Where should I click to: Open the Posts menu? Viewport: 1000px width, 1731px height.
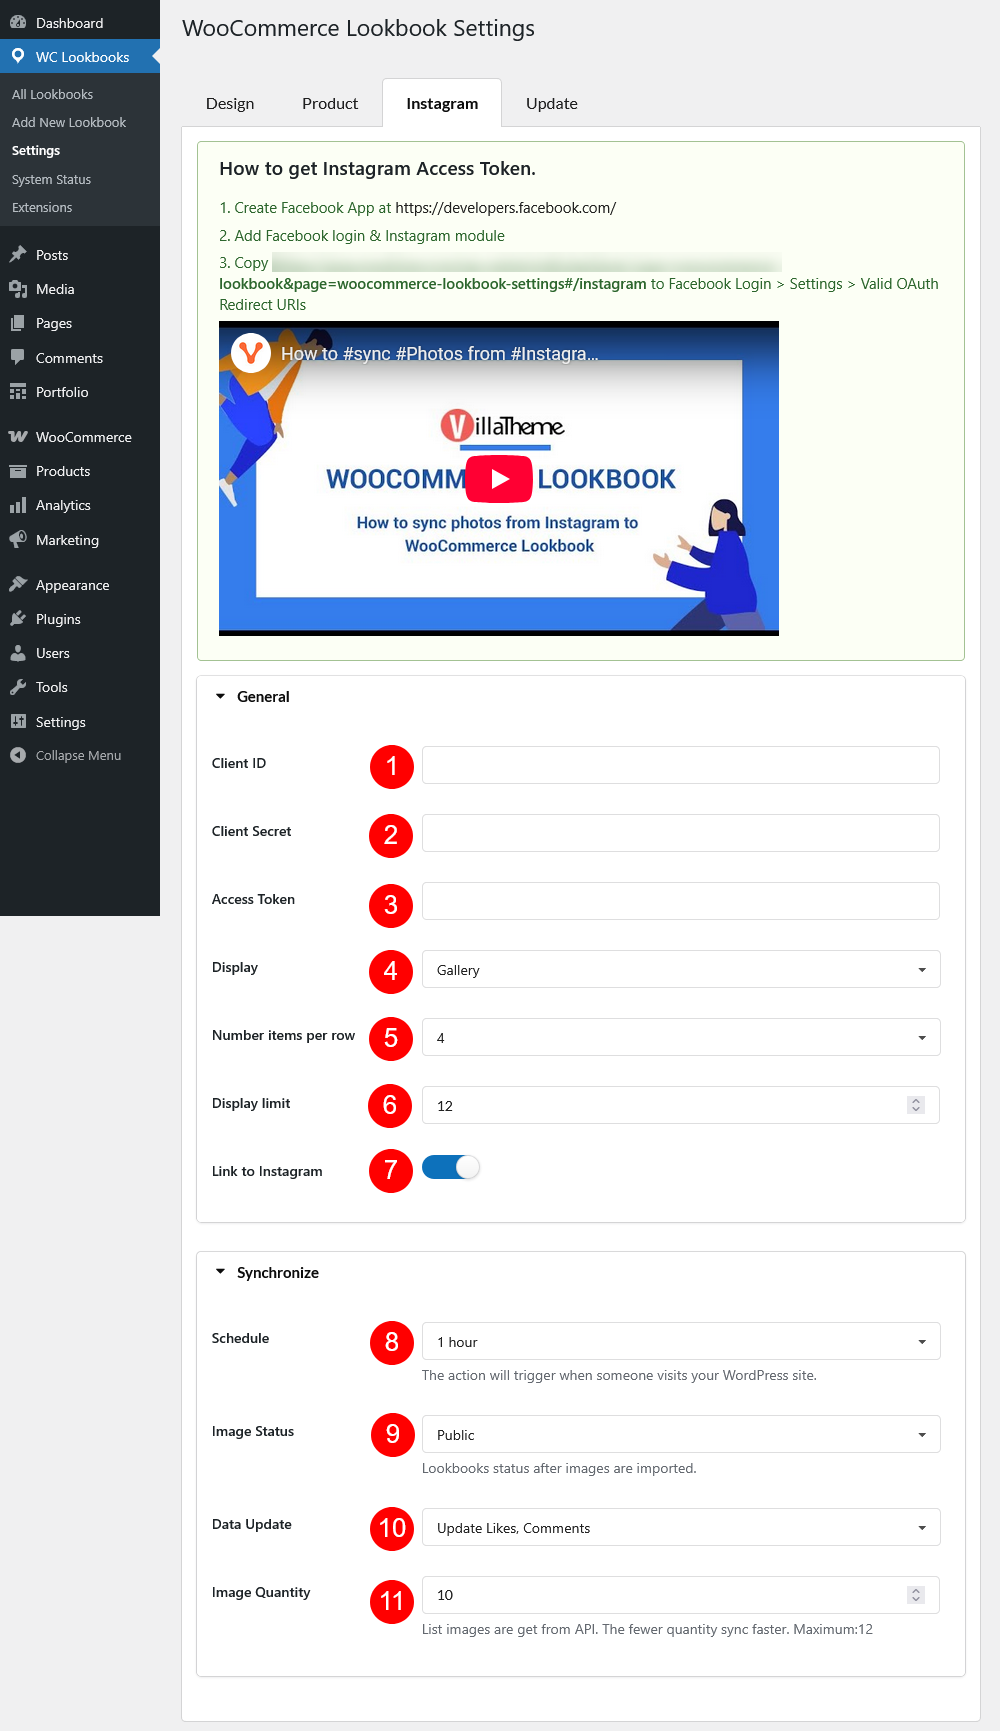coord(80,255)
